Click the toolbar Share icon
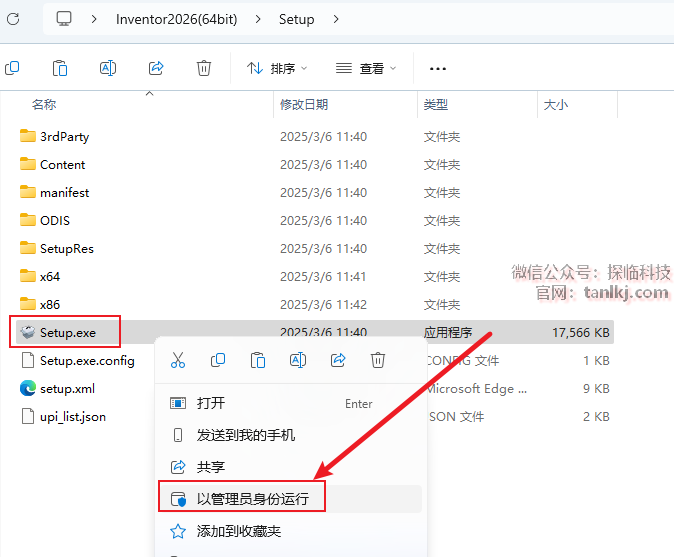 156,68
